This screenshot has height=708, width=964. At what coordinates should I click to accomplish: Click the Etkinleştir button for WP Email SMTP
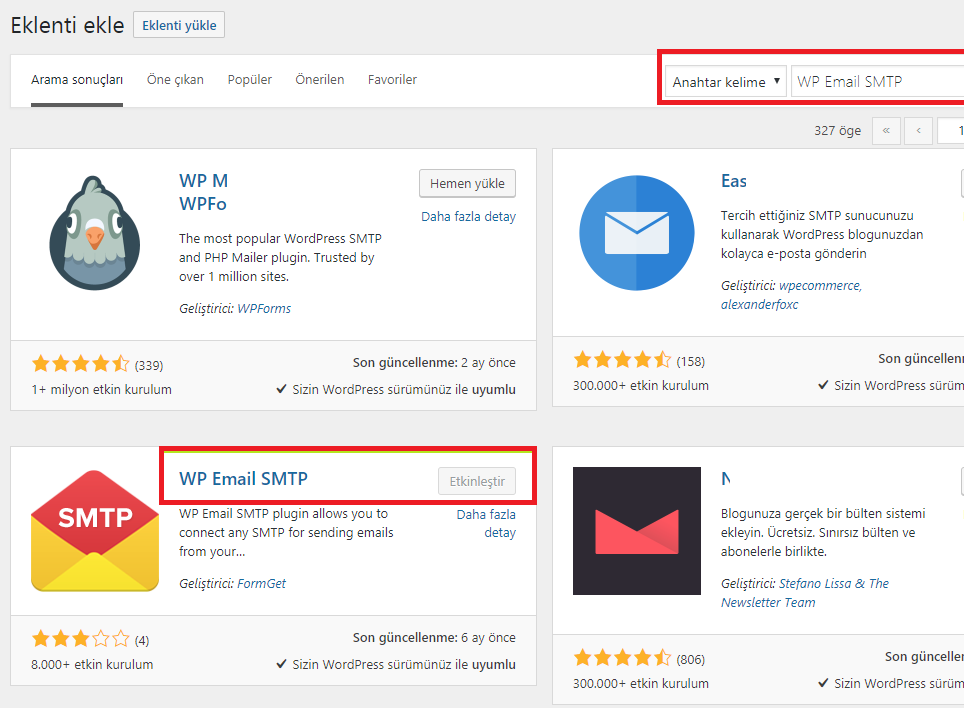pyautogui.click(x=477, y=481)
